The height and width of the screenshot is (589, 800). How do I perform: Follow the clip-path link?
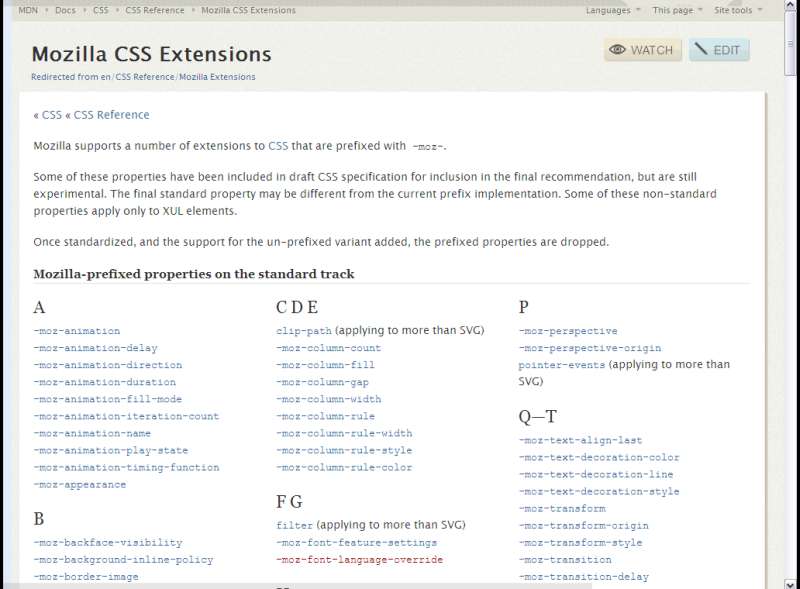pos(301,330)
